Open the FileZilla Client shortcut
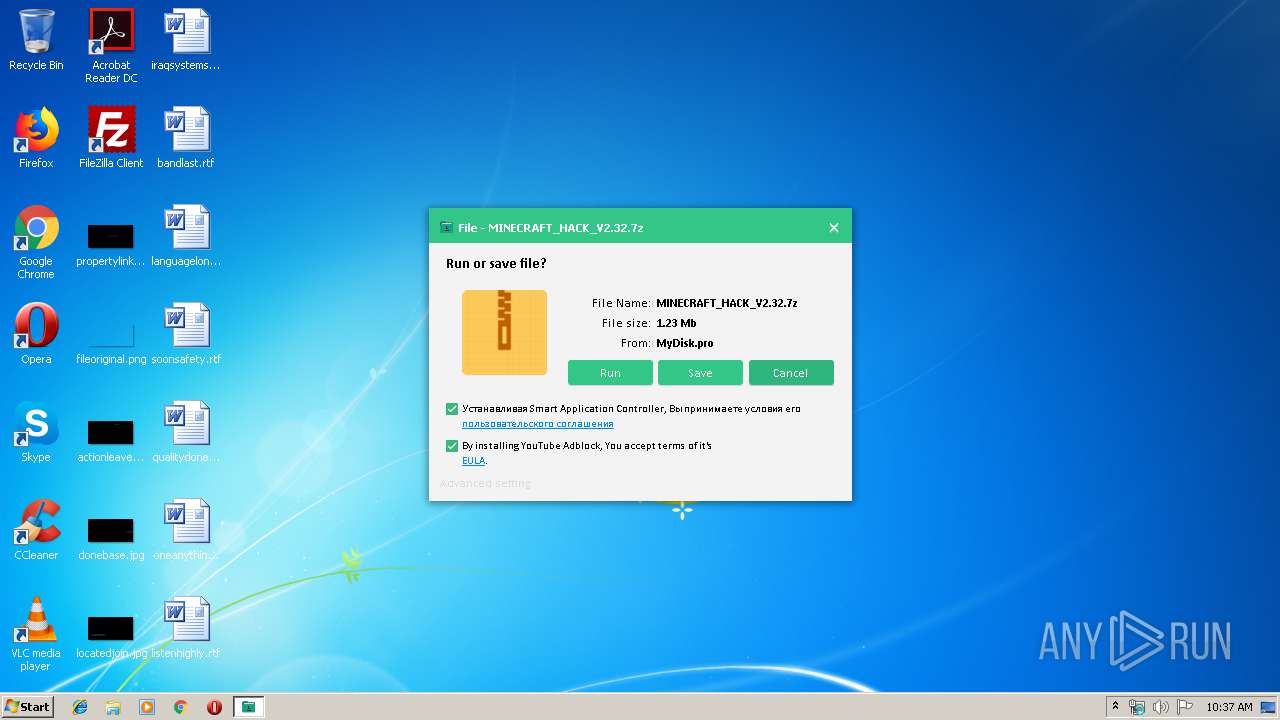This screenshot has width=1280, height=720. (111, 138)
